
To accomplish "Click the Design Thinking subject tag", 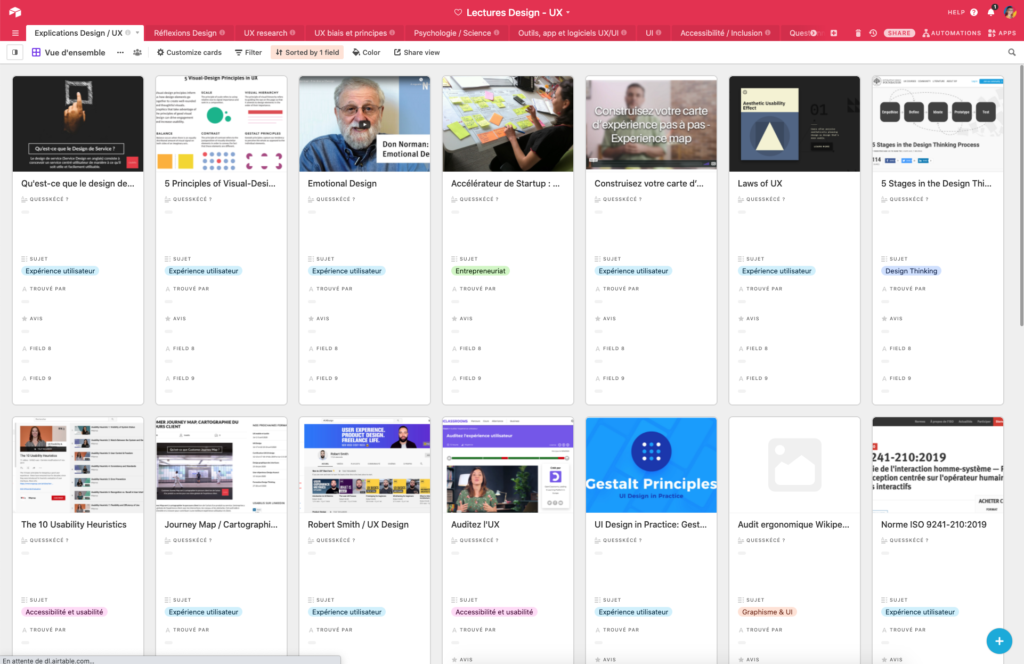I will [x=911, y=271].
